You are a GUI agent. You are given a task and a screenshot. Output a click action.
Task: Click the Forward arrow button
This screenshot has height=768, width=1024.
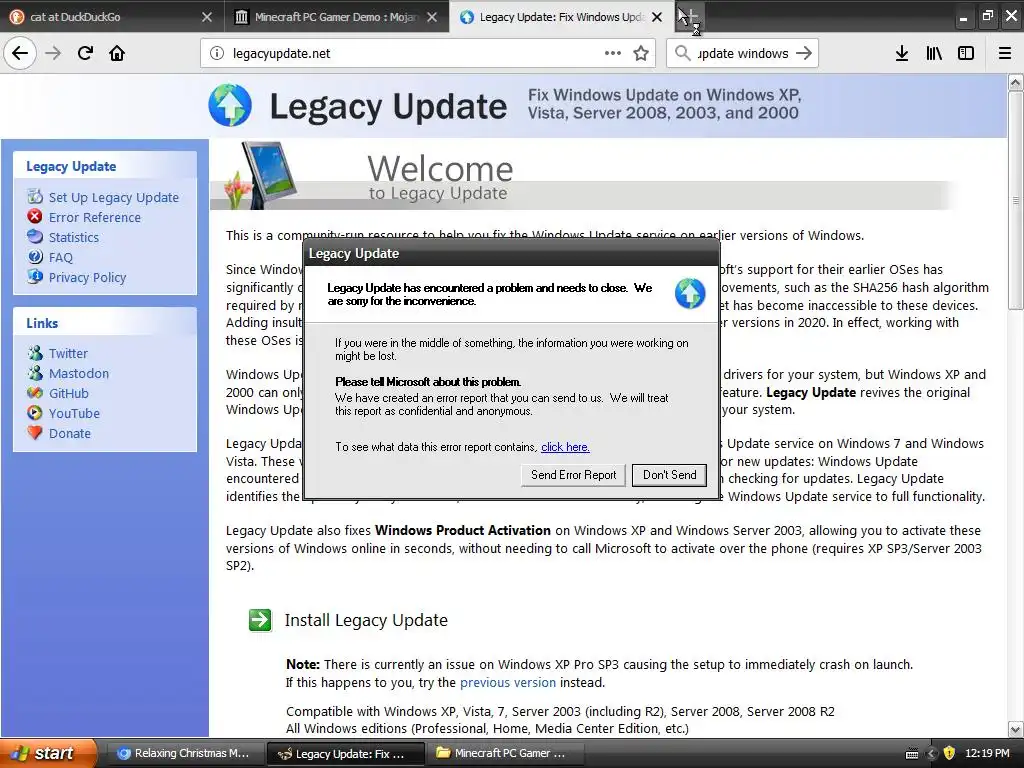coord(53,53)
